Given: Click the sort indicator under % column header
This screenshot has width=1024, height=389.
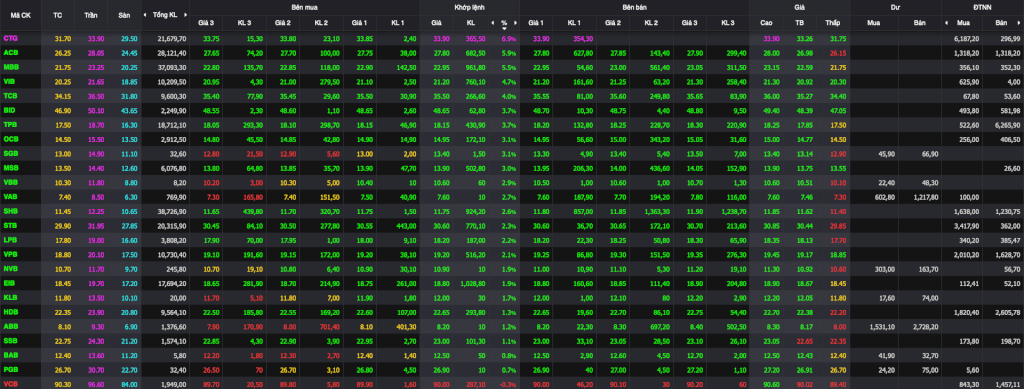Looking at the screenshot, I should (504, 28).
